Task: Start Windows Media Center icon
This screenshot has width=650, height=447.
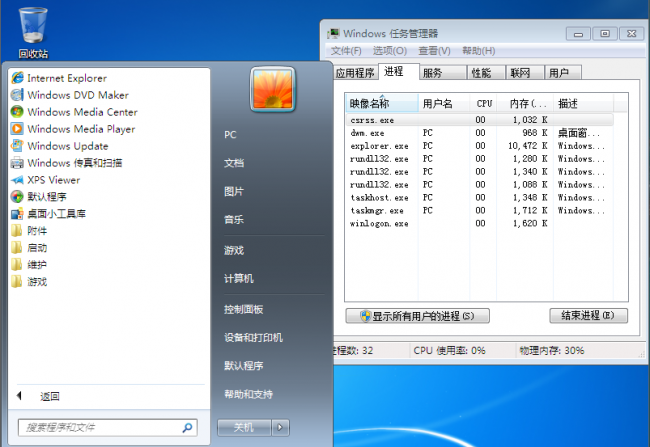Action: pos(17,112)
